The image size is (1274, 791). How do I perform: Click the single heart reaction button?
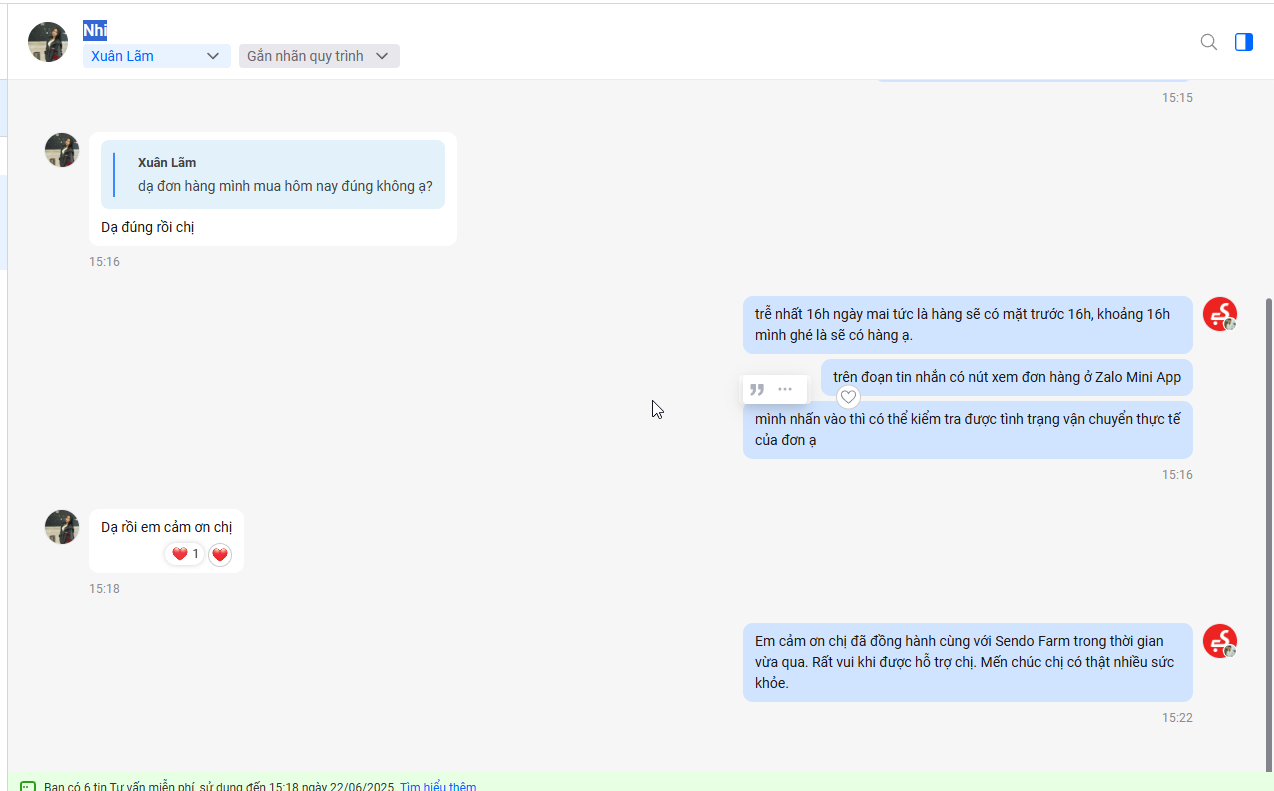pyautogui.click(x=220, y=555)
